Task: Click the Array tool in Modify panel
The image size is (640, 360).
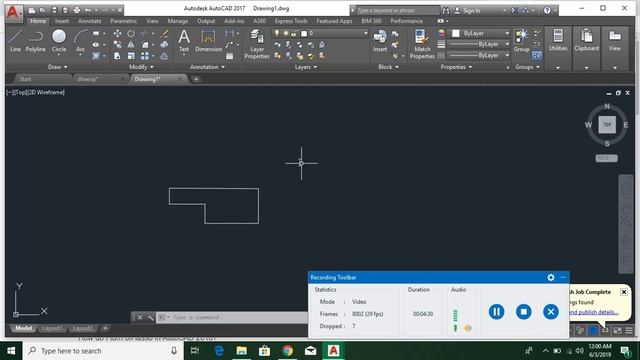Action: (x=145, y=56)
